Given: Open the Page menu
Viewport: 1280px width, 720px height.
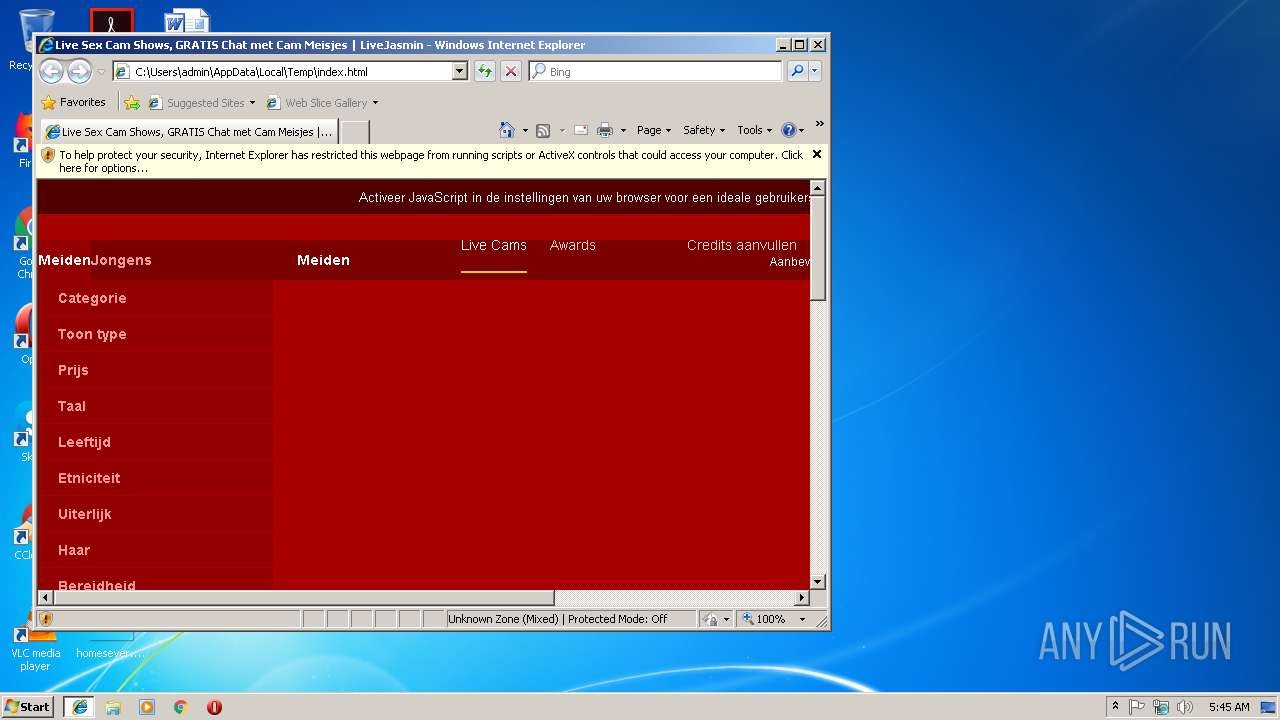Looking at the screenshot, I should [653, 130].
